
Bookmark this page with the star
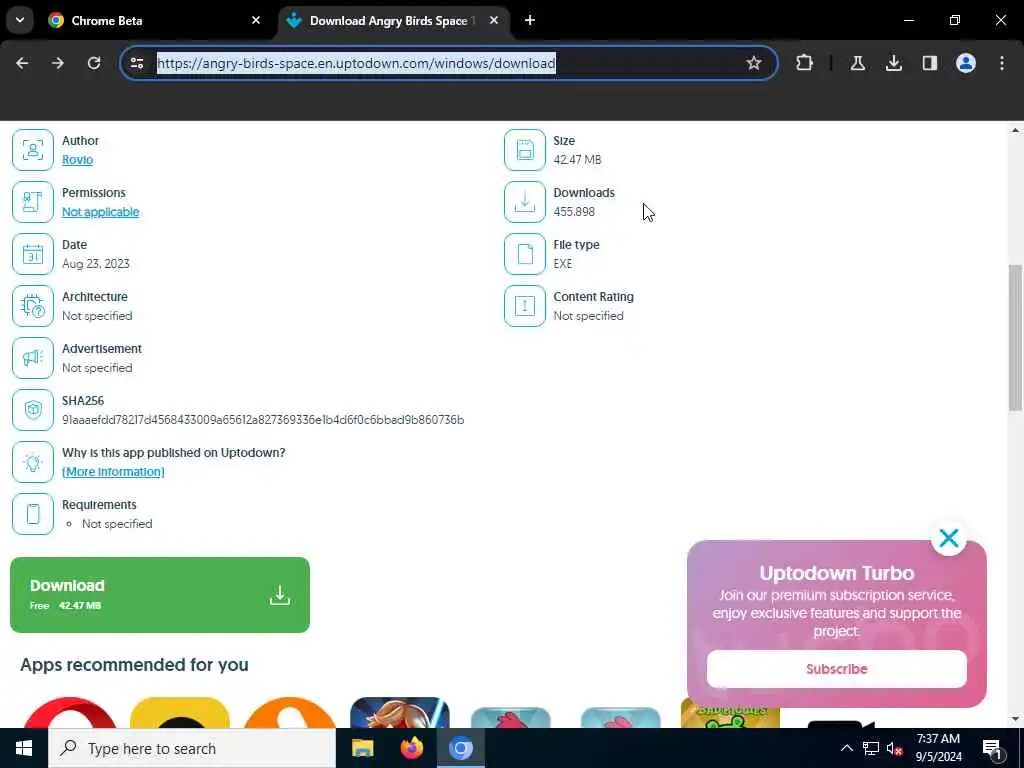click(754, 63)
